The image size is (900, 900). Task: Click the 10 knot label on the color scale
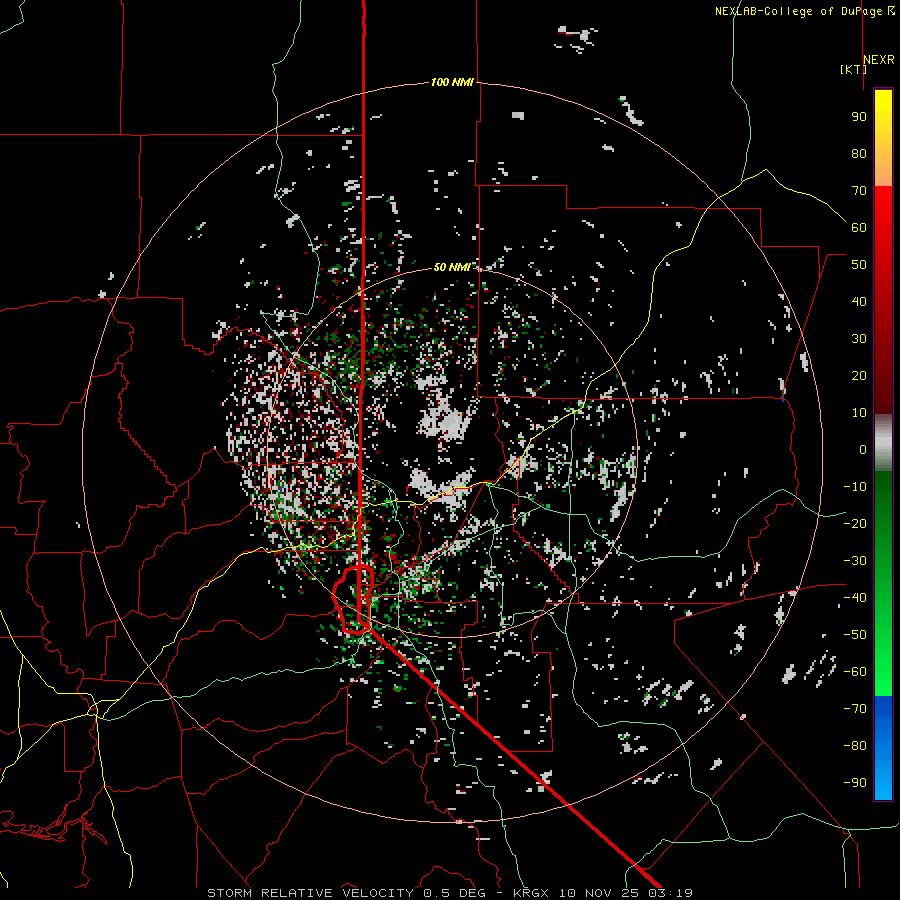pos(859,413)
